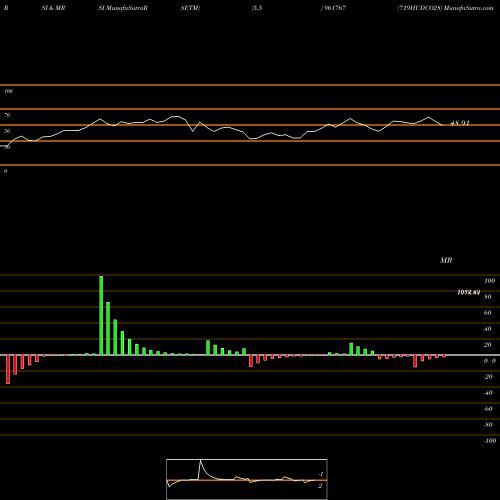Click the MR panel title label
Image resolution: width=500 pixels, height=500 pixels.
(446, 260)
